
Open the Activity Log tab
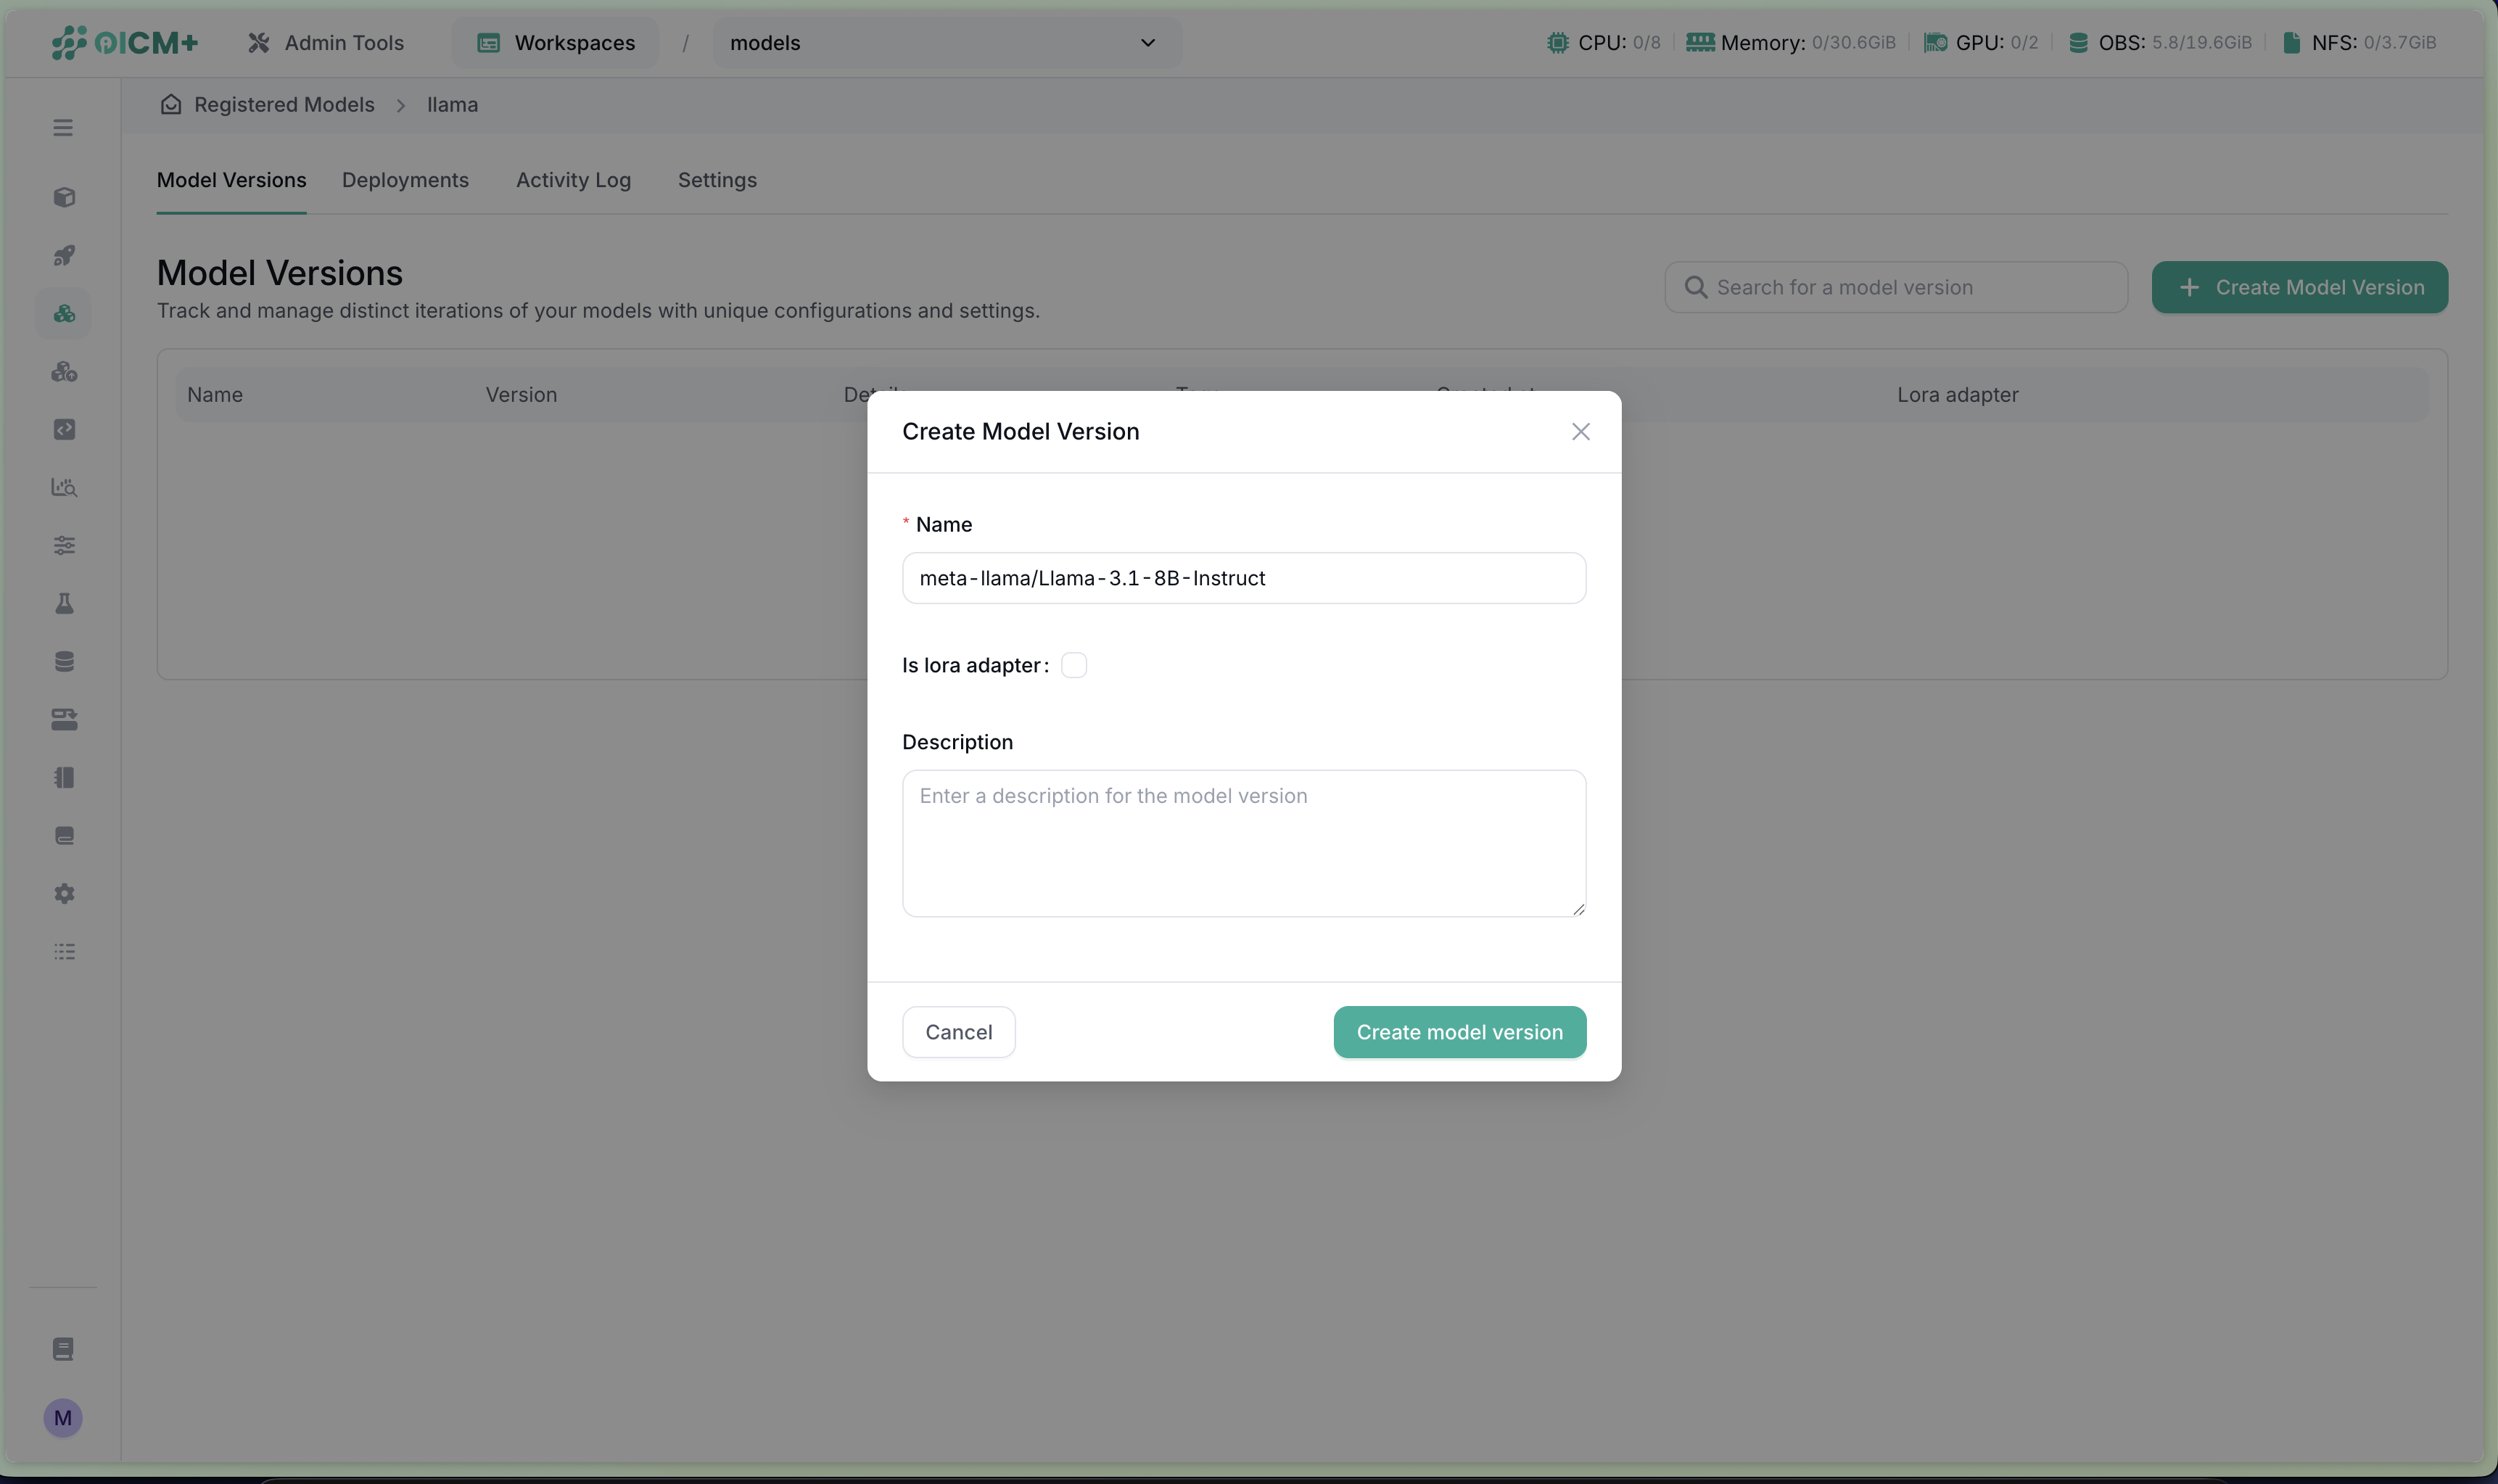click(x=573, y=180)
